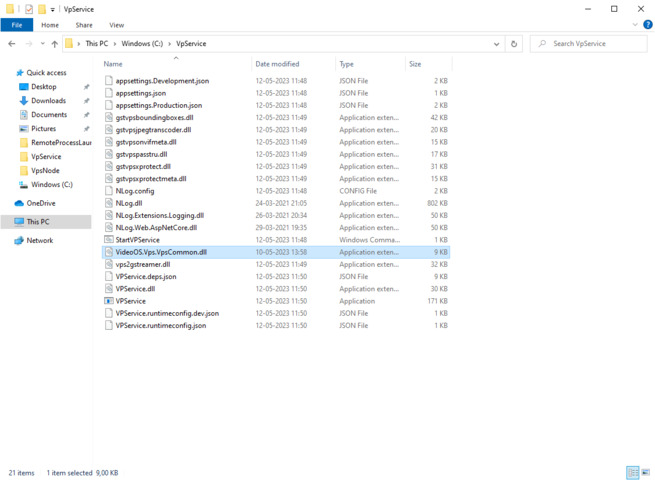Open the recent locations dropdown arrow

42,44
